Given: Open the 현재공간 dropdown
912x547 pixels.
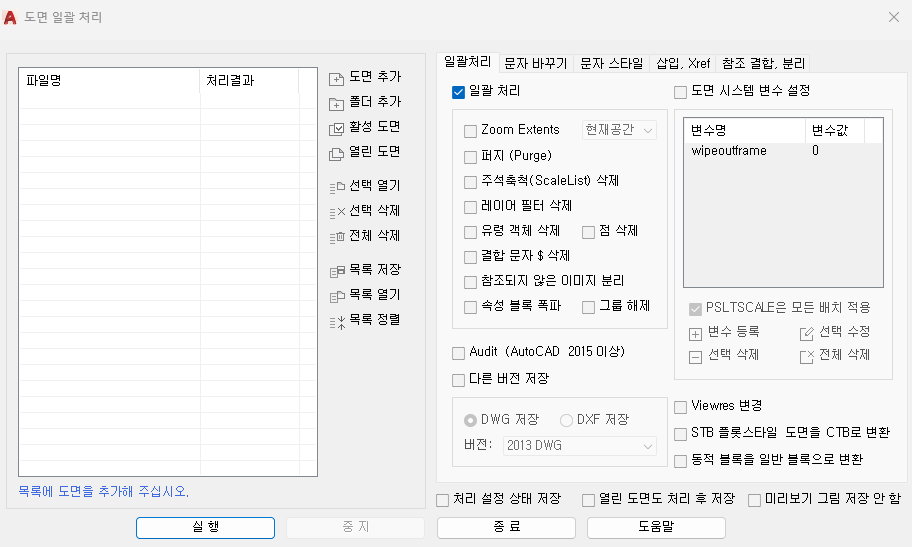Looking at the screenshot, I should coord(619,130).
